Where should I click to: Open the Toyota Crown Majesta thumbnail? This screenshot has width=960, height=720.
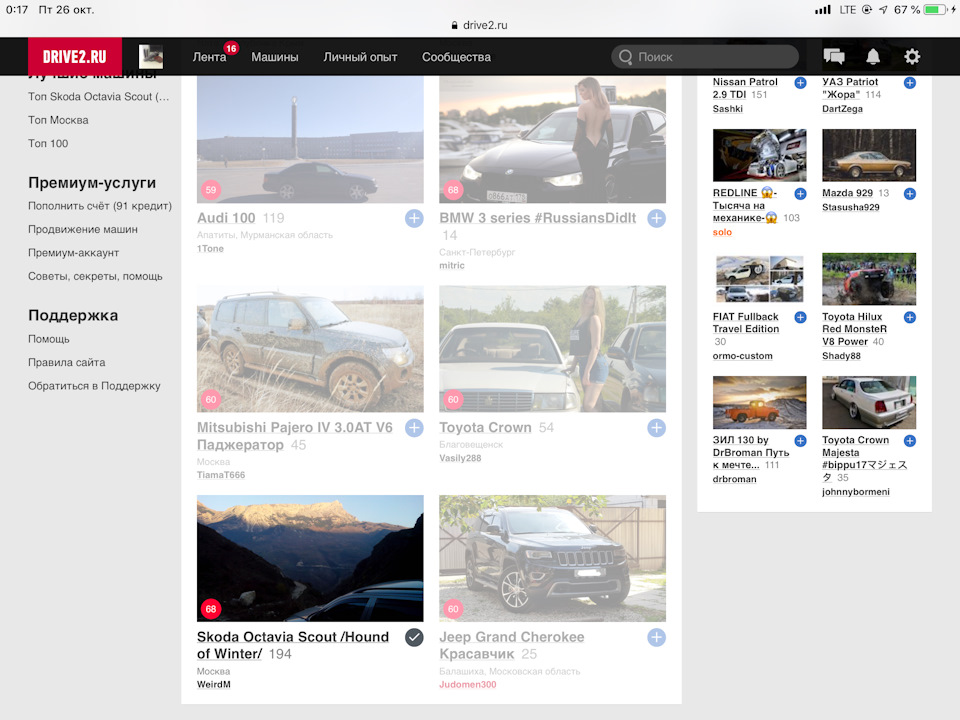(x=869, y=402)
